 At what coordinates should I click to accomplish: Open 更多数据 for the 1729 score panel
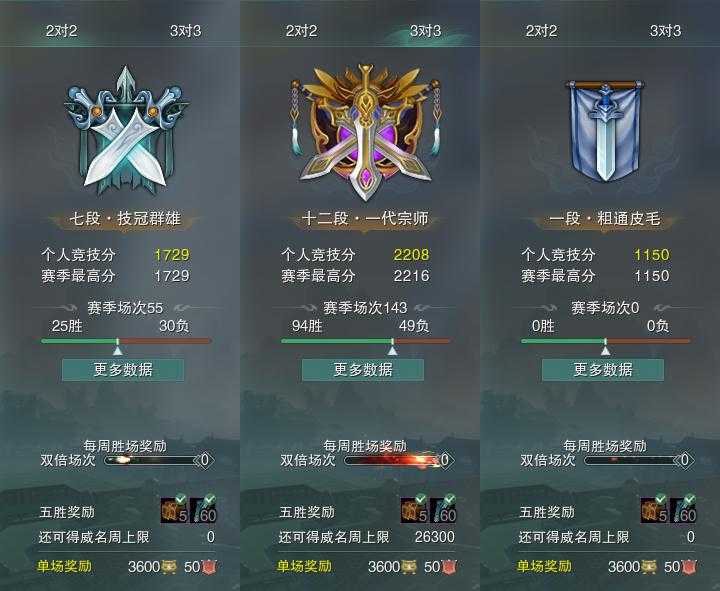click(x=123, y=370)
